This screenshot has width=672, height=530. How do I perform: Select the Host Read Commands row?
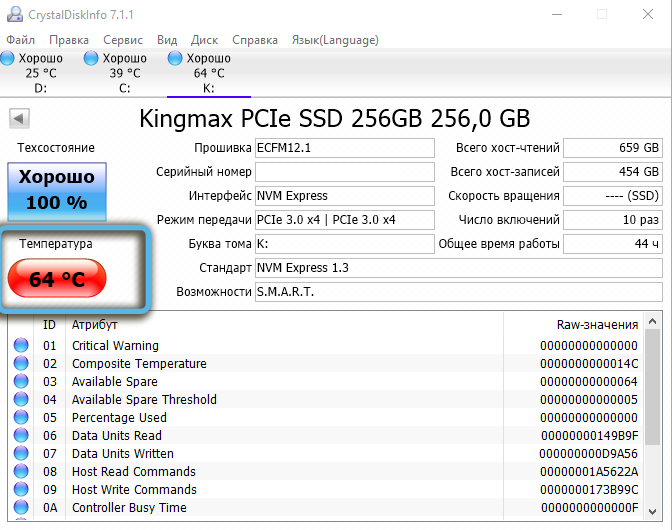pos(300,472)
